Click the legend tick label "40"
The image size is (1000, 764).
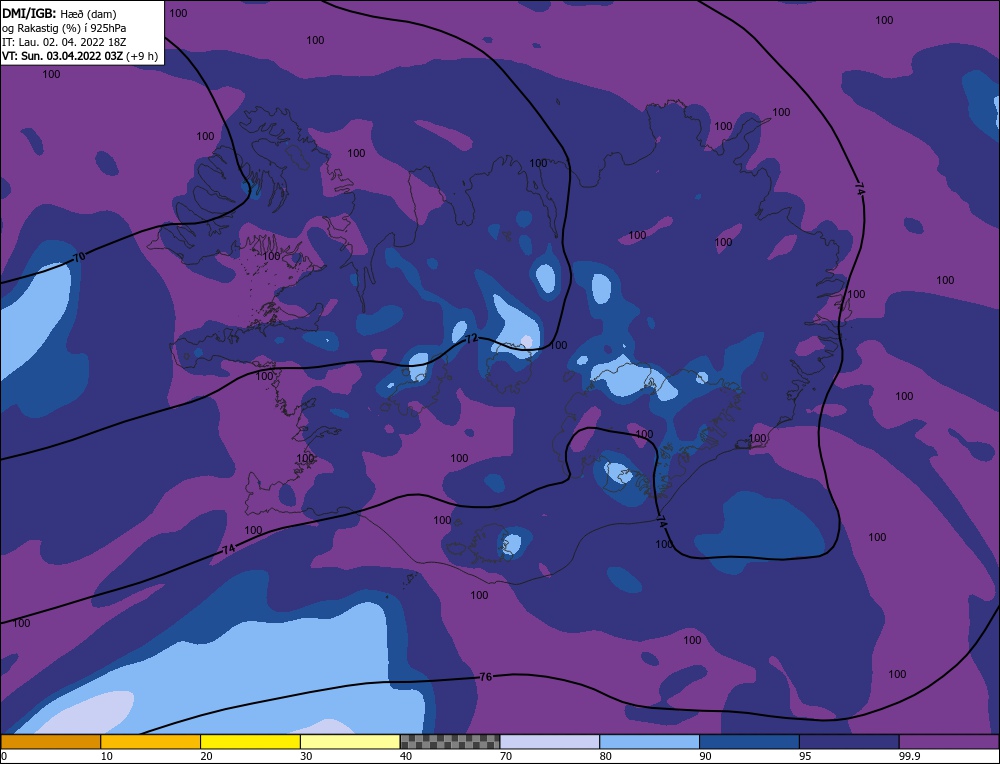click(406, 756)
